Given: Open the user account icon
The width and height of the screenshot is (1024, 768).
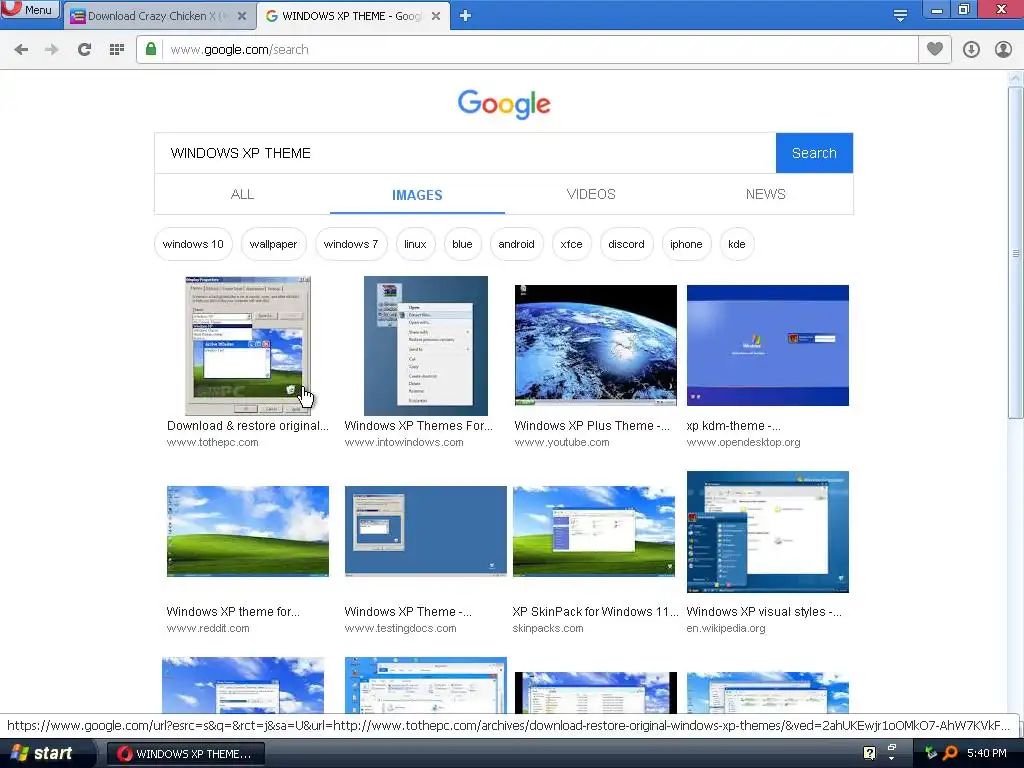Looking at the screenshot, I should (x=1003, y=50).
